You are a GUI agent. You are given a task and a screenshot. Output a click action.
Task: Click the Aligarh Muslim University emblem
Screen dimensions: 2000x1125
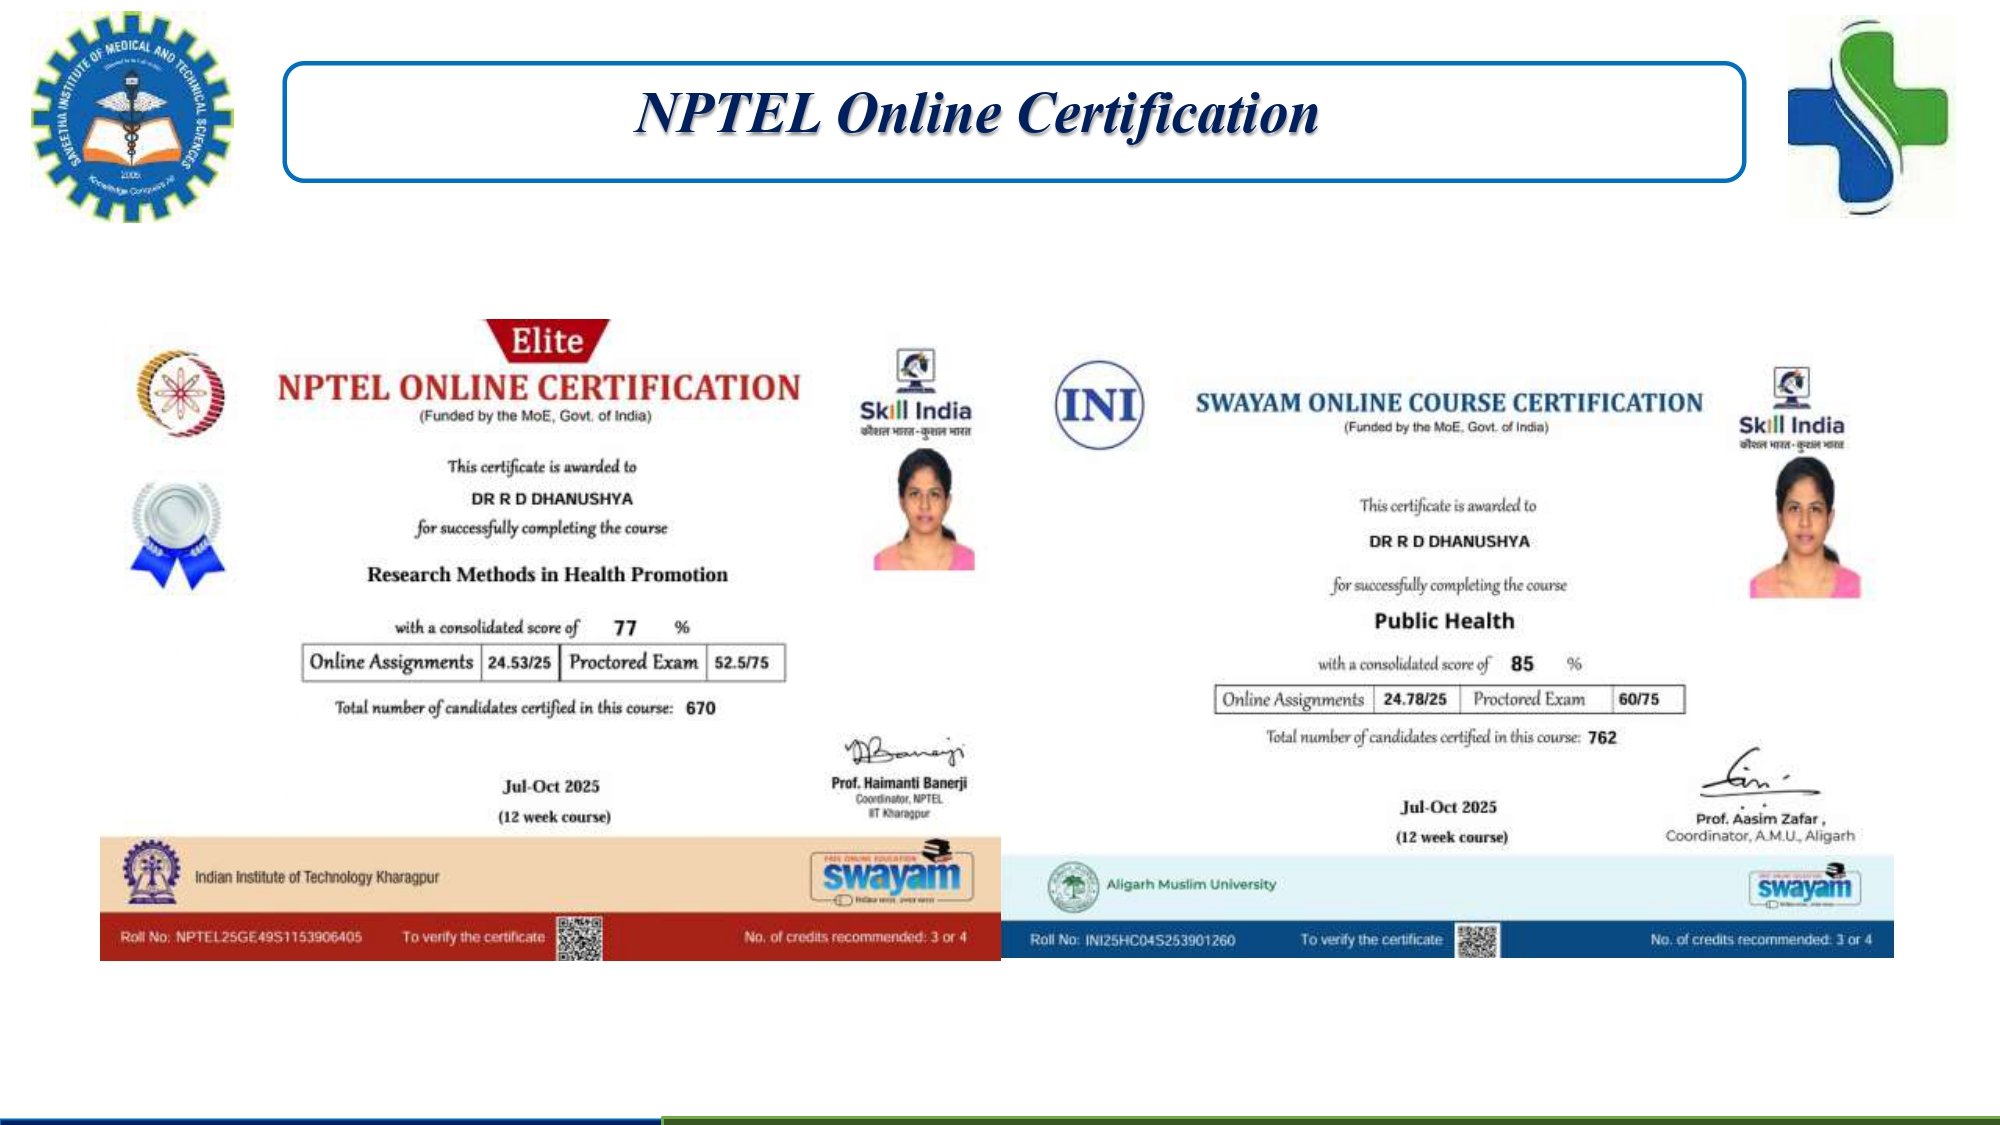click(1073, 886)
